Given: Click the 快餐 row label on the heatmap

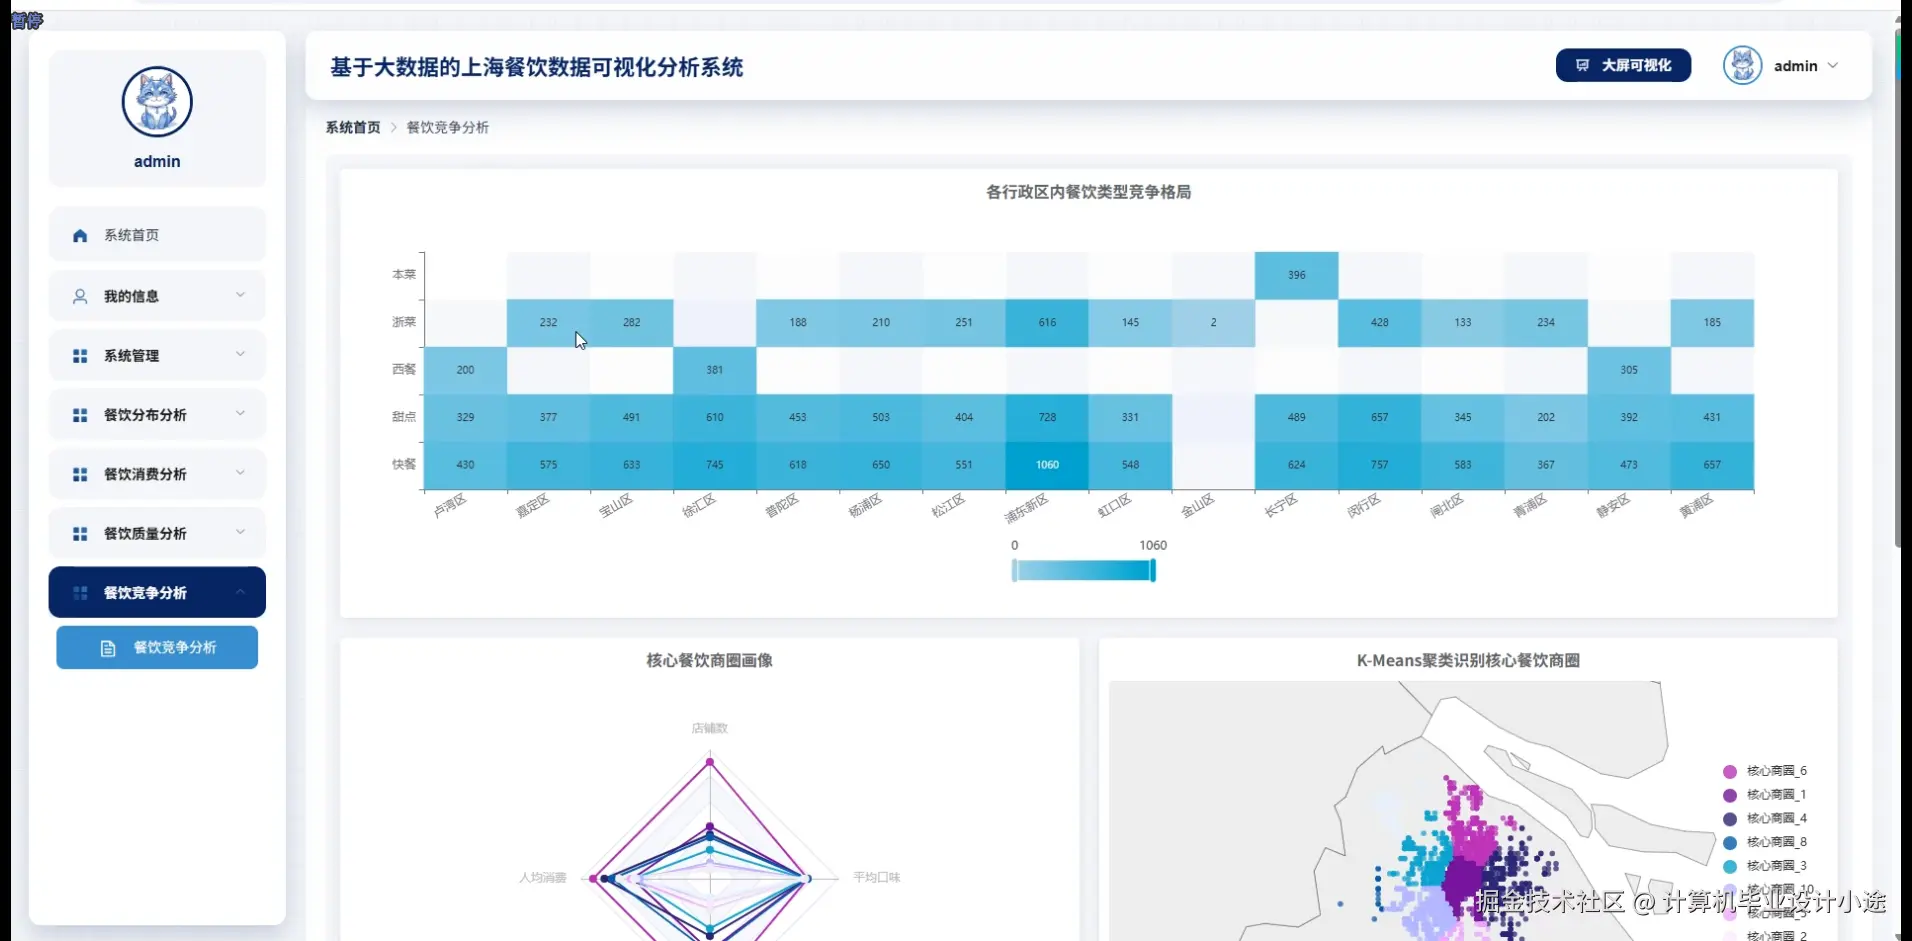Looking at the screenshot, I should (404, 465).
